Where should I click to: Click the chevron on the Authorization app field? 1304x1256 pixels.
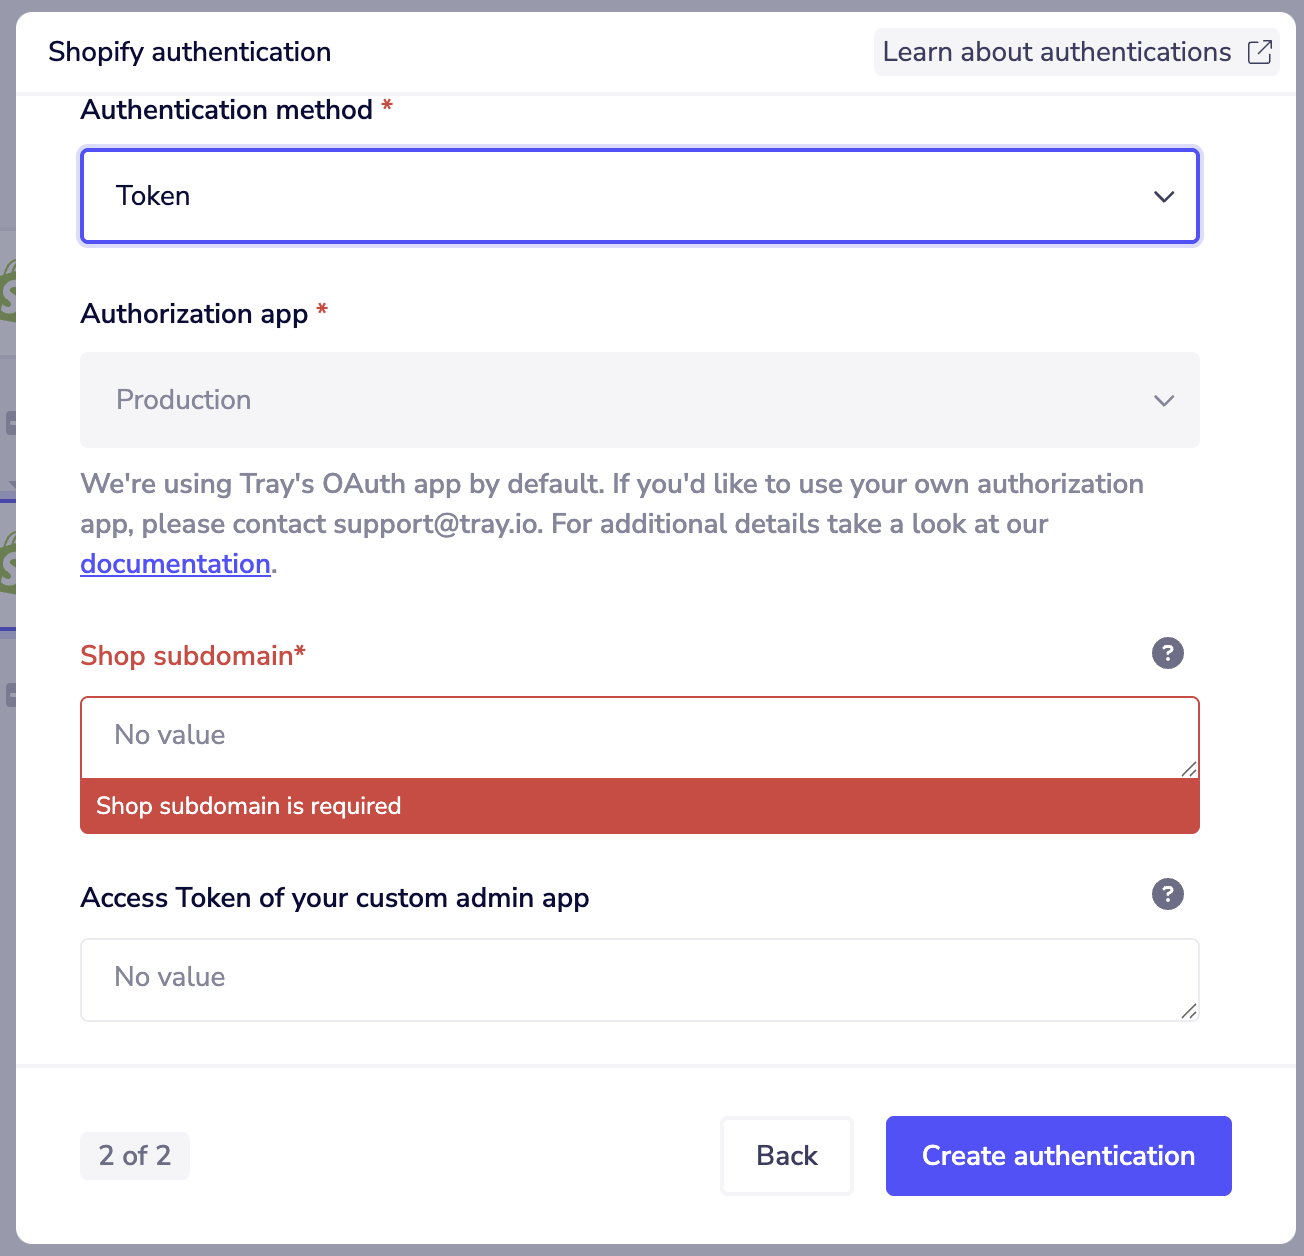coord(1163,400)
